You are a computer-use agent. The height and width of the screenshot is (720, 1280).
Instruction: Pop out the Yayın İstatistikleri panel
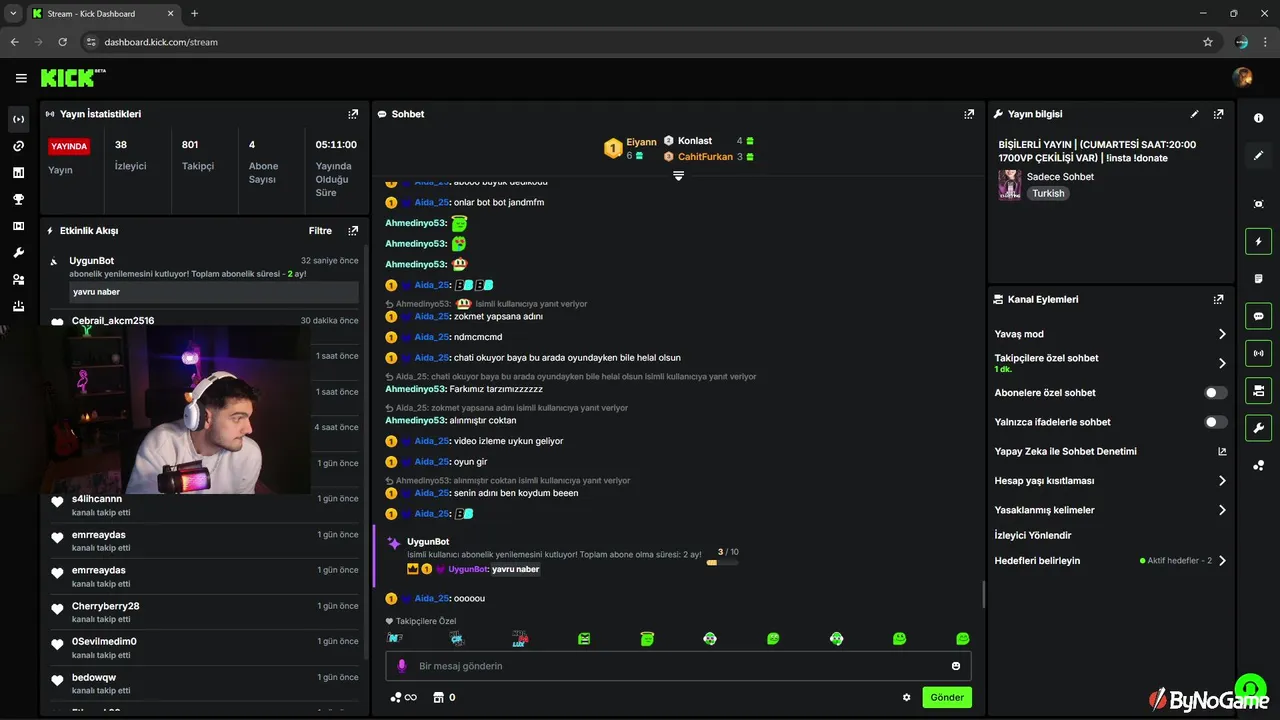pyautogui.click(x=353, y=115)
